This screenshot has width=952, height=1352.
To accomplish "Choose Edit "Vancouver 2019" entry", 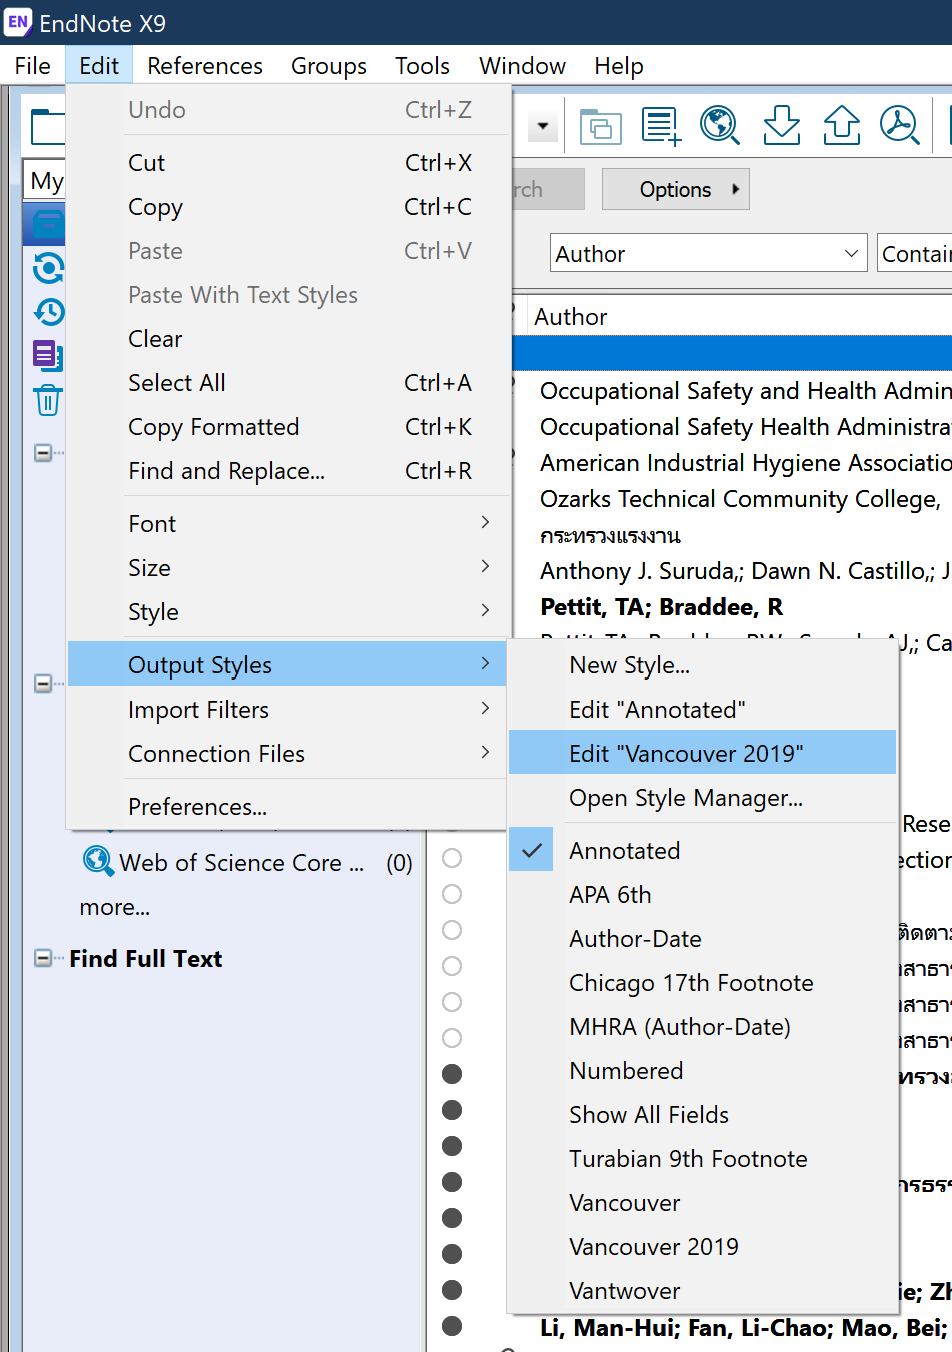I will [x=702, y=753].
